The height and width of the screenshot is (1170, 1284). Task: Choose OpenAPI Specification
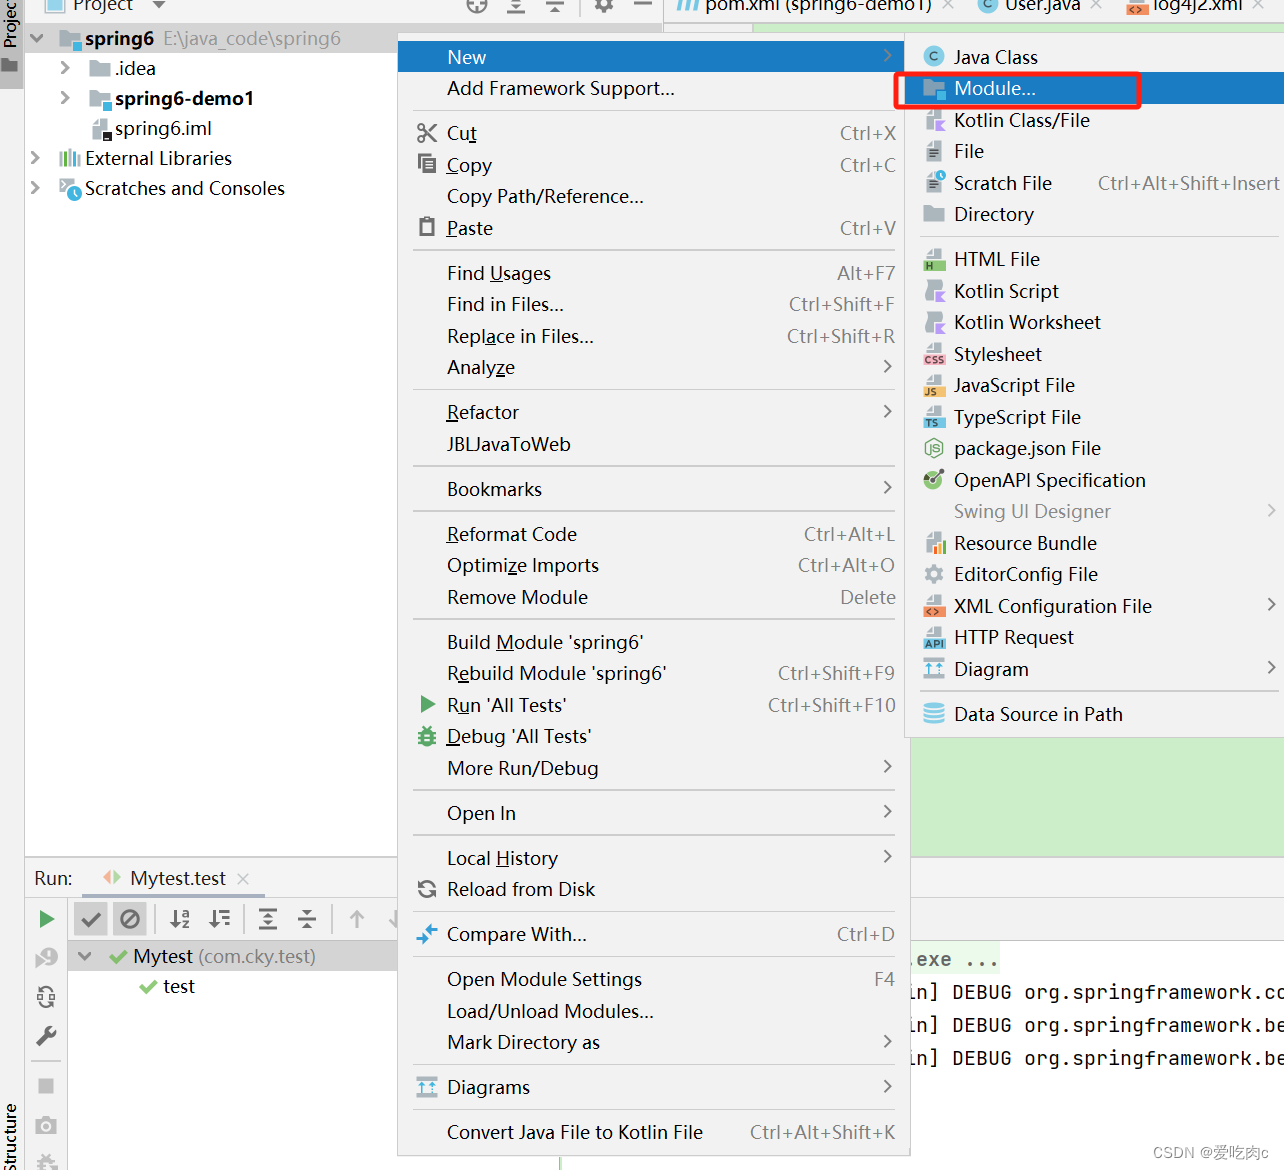pos(1094,480)
